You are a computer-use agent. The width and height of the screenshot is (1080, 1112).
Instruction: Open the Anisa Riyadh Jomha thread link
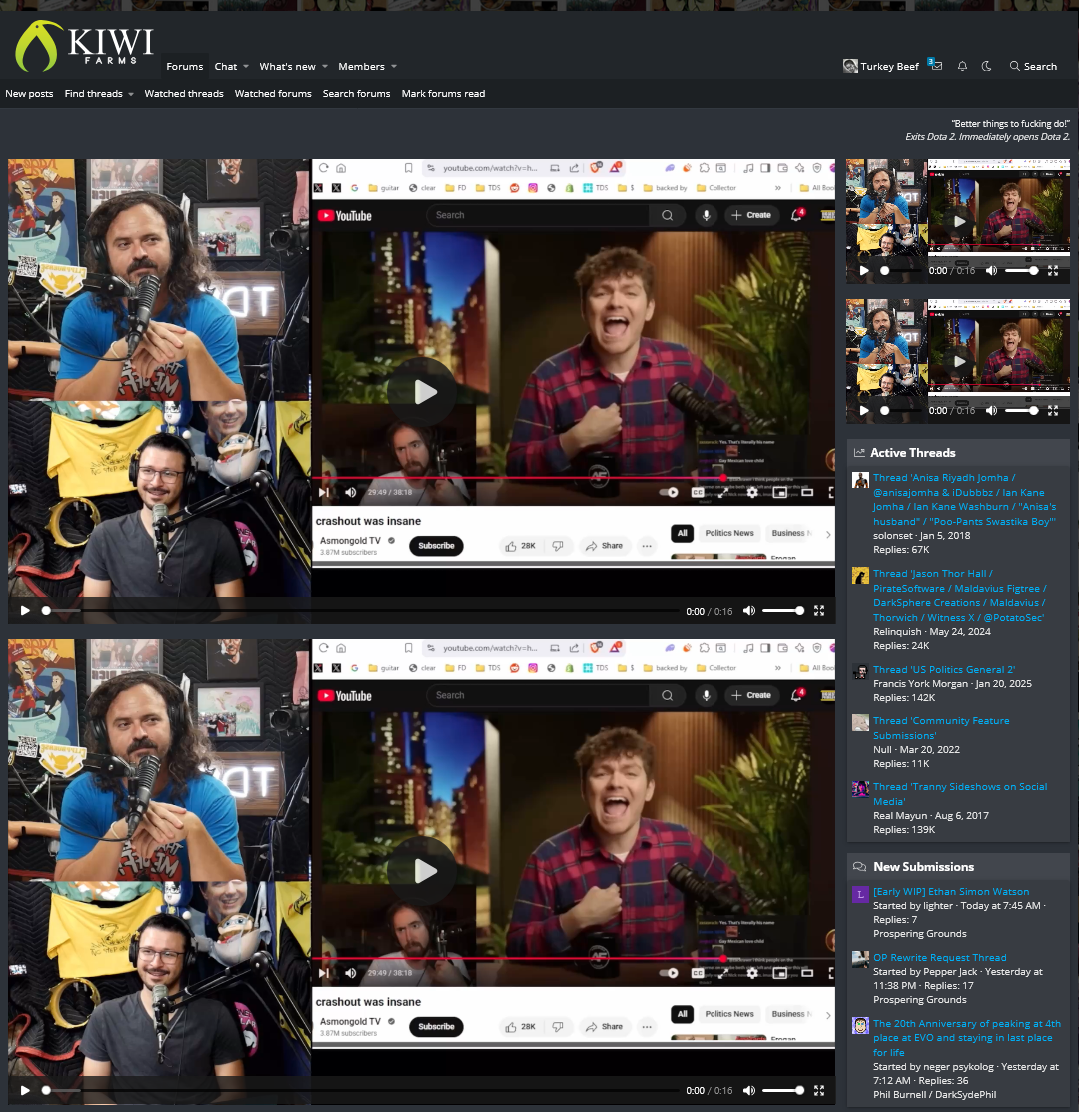pyautogui.click(x=964, y=500)
